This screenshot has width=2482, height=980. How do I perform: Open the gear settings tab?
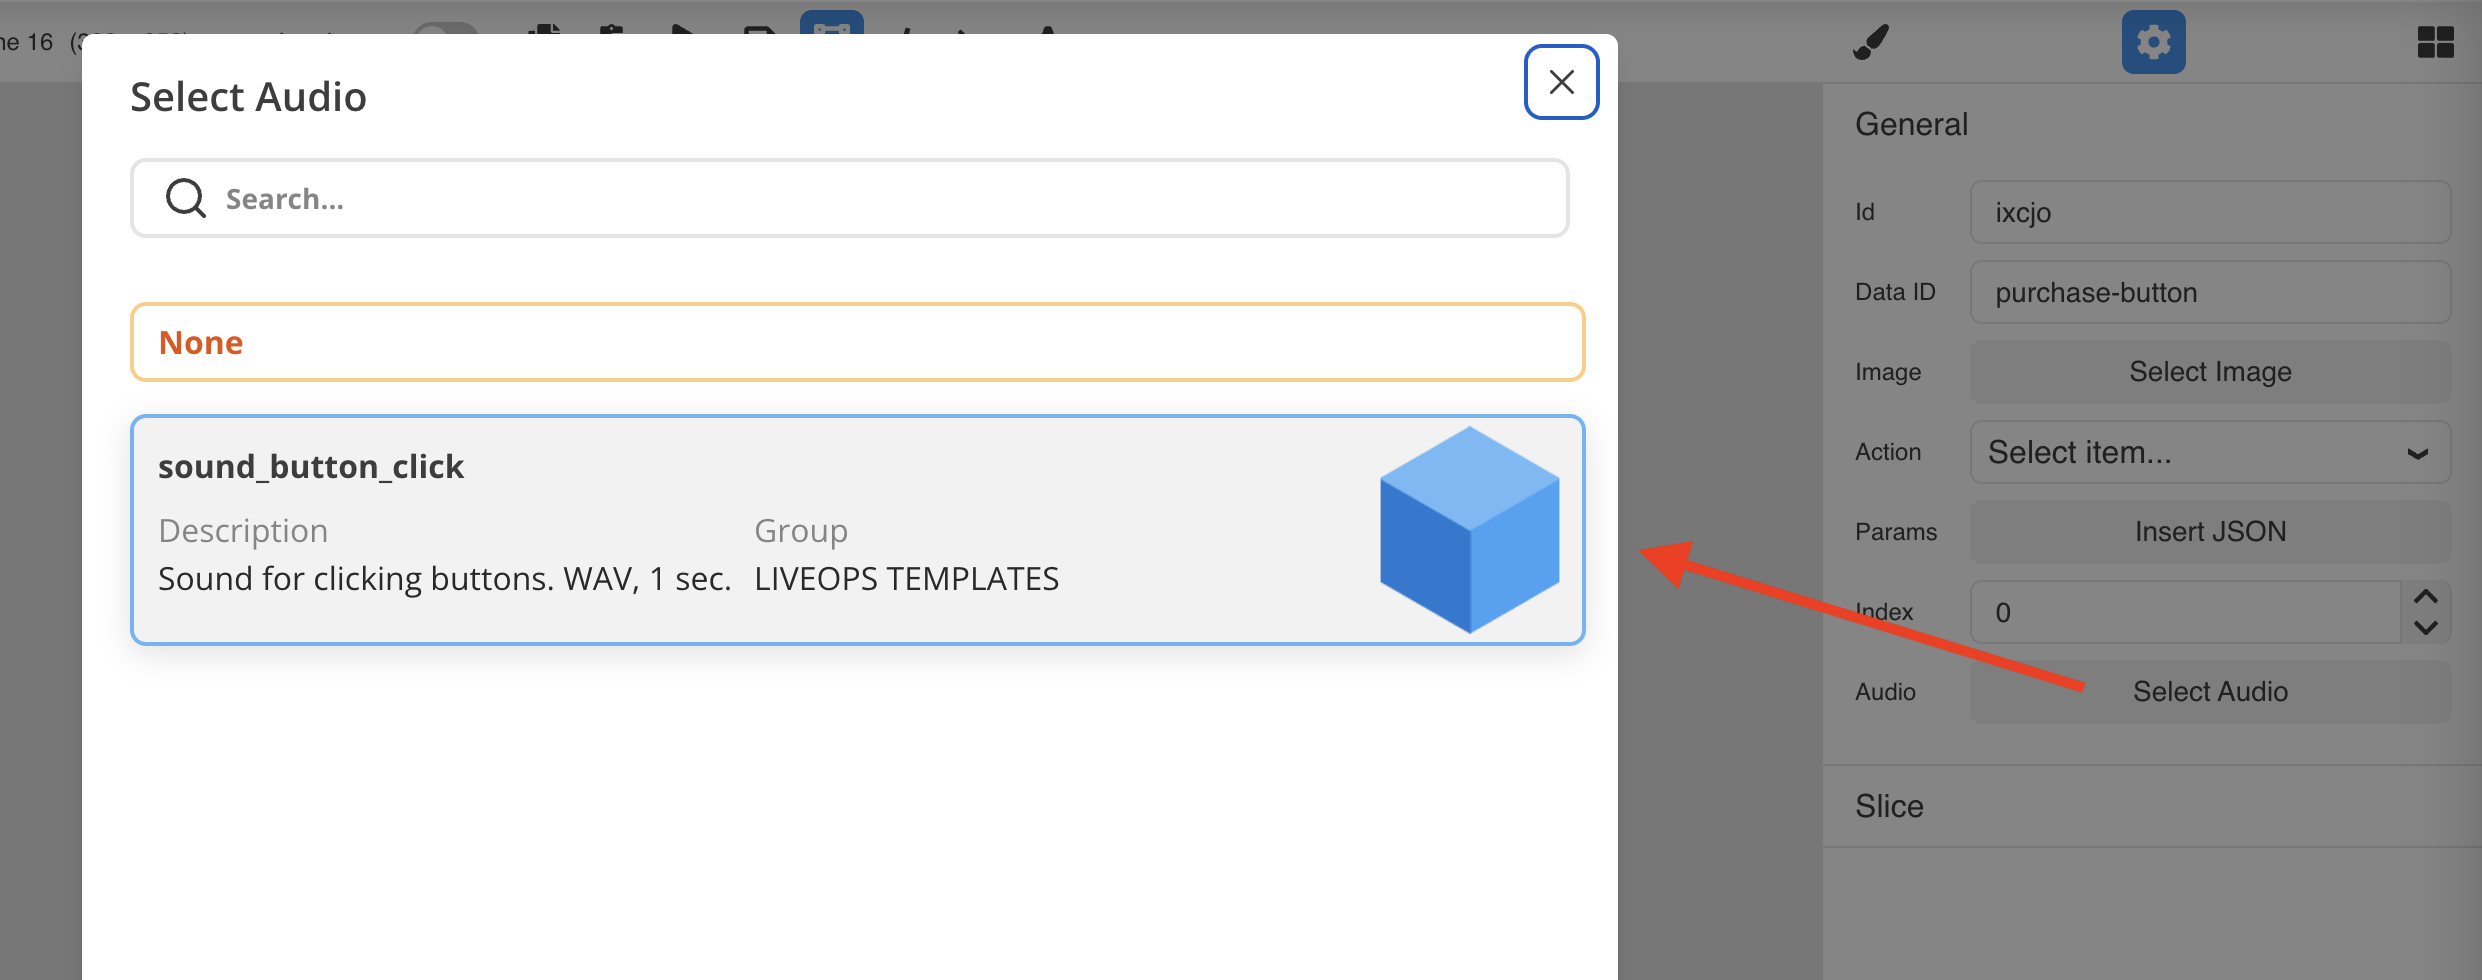[x=2153, y=42]
